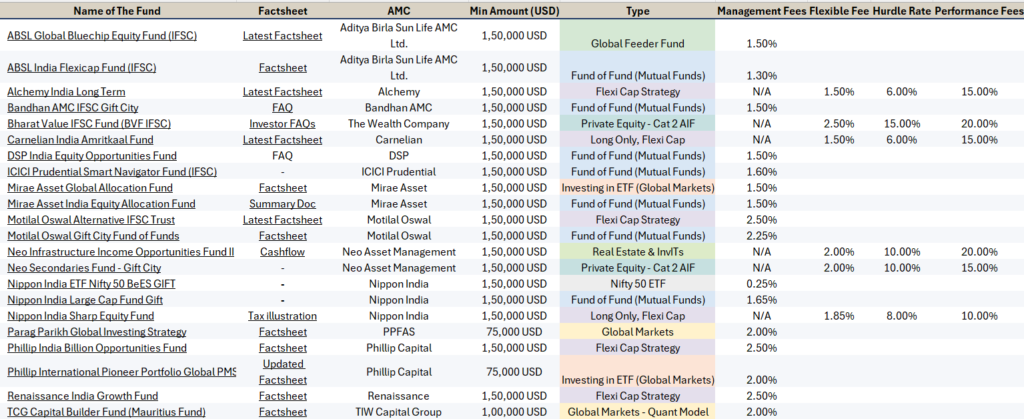The width and height of the screenshot is (1024, 419).
Task: Open Mirae Asset Global Allocation Fund link
Action: [x=89, y=188]
